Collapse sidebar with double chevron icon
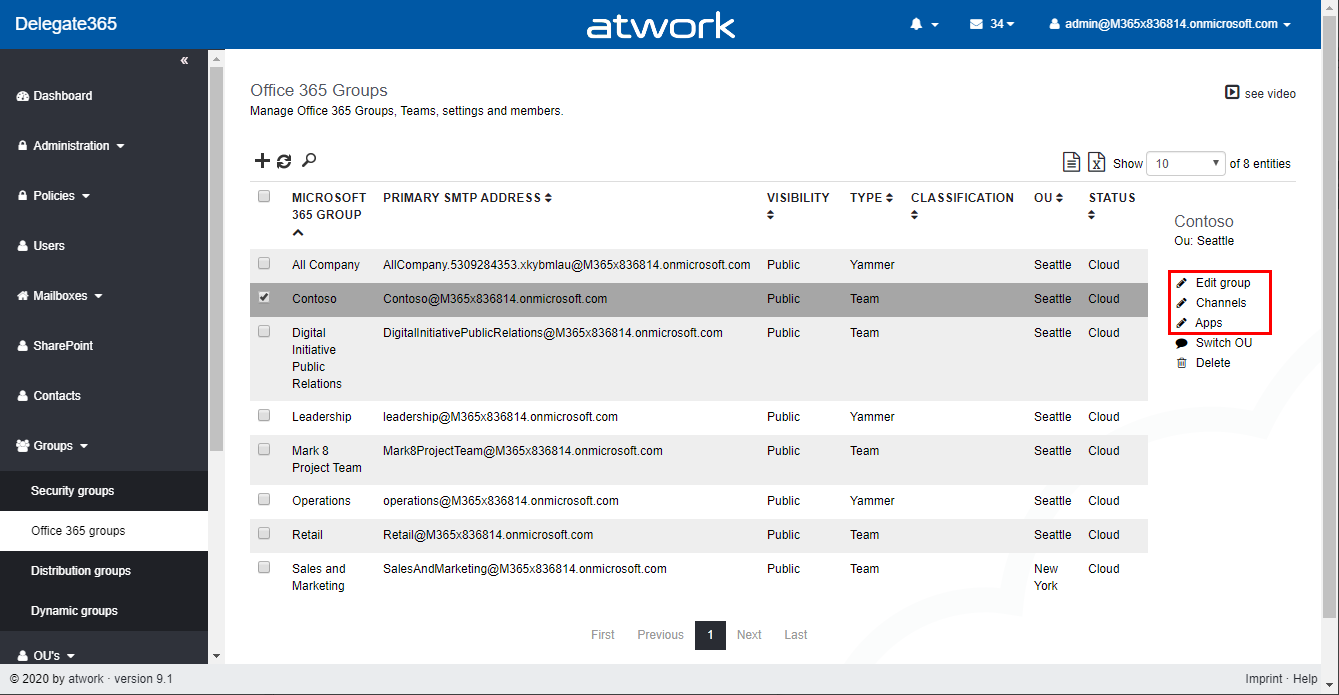Screen dimensions: 1339x695 click(184, 61)
